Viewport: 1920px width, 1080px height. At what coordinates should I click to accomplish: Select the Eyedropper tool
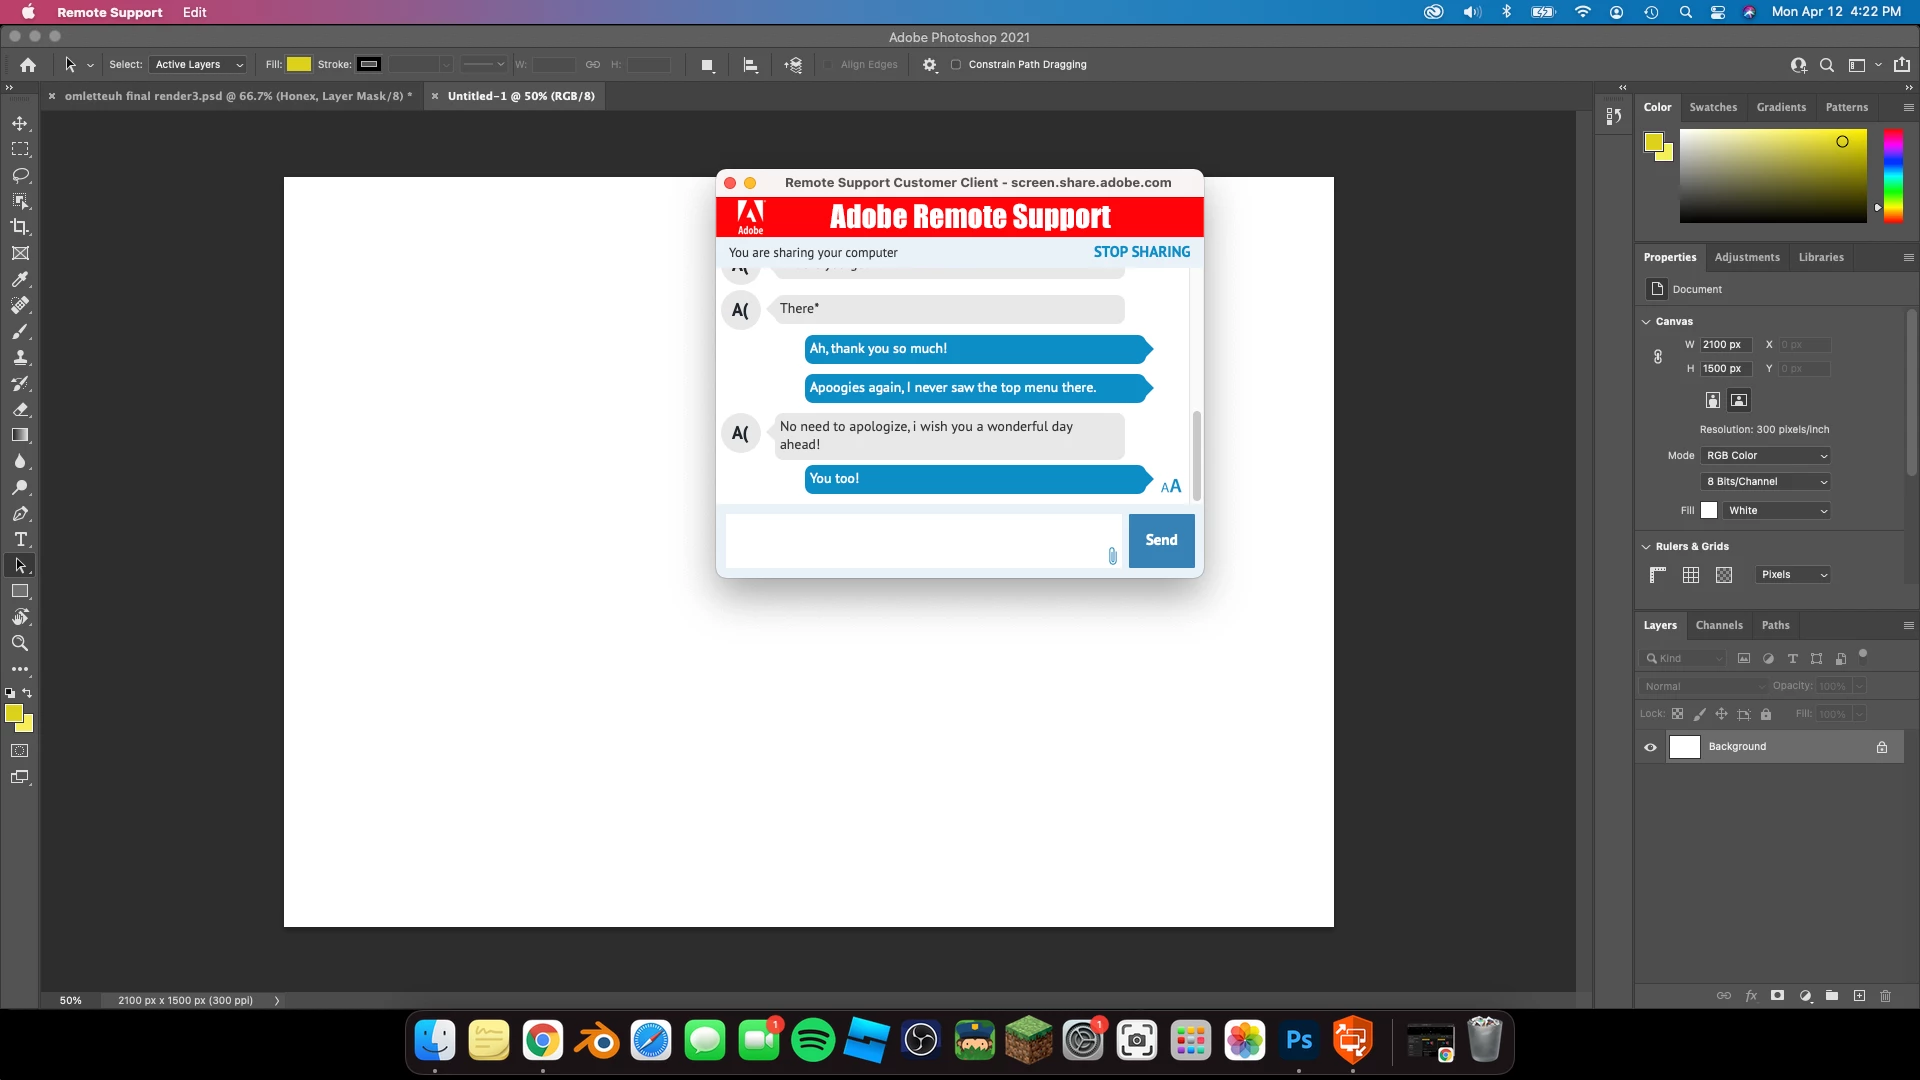(20, 279)
